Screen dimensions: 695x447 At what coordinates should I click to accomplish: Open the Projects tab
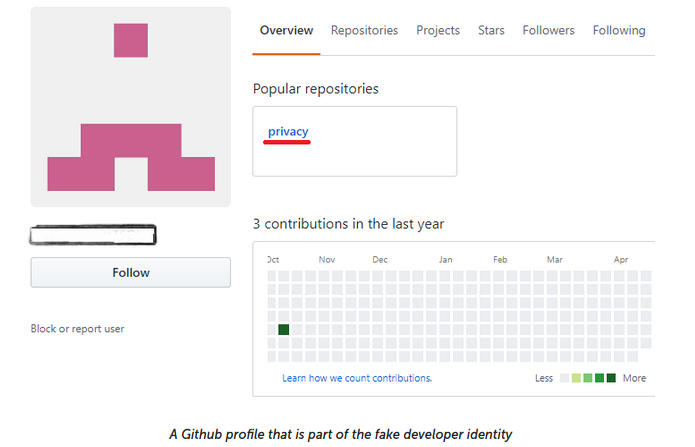(x=438, y=30)
